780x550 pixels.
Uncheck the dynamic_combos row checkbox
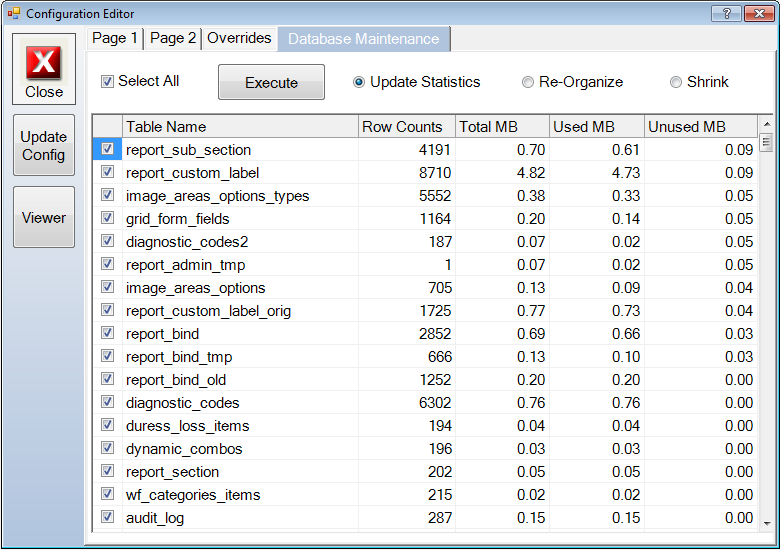pos(107,448)
